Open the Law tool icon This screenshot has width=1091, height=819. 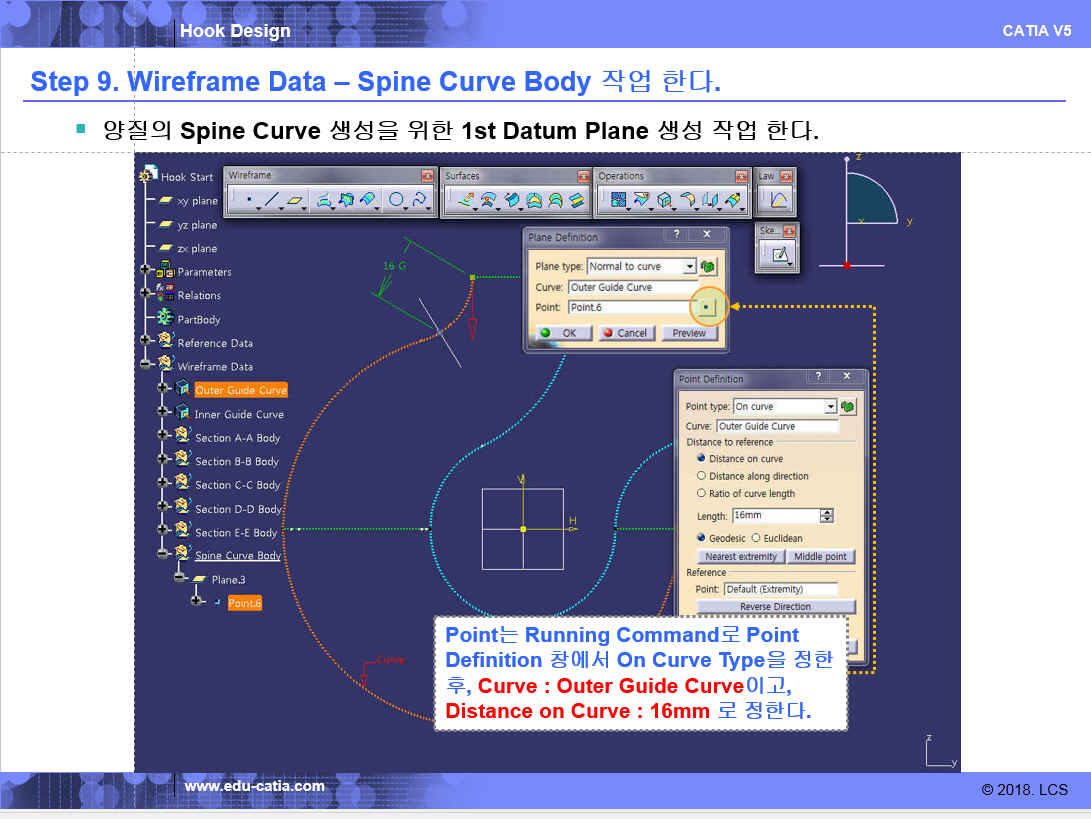coord(777,201)
